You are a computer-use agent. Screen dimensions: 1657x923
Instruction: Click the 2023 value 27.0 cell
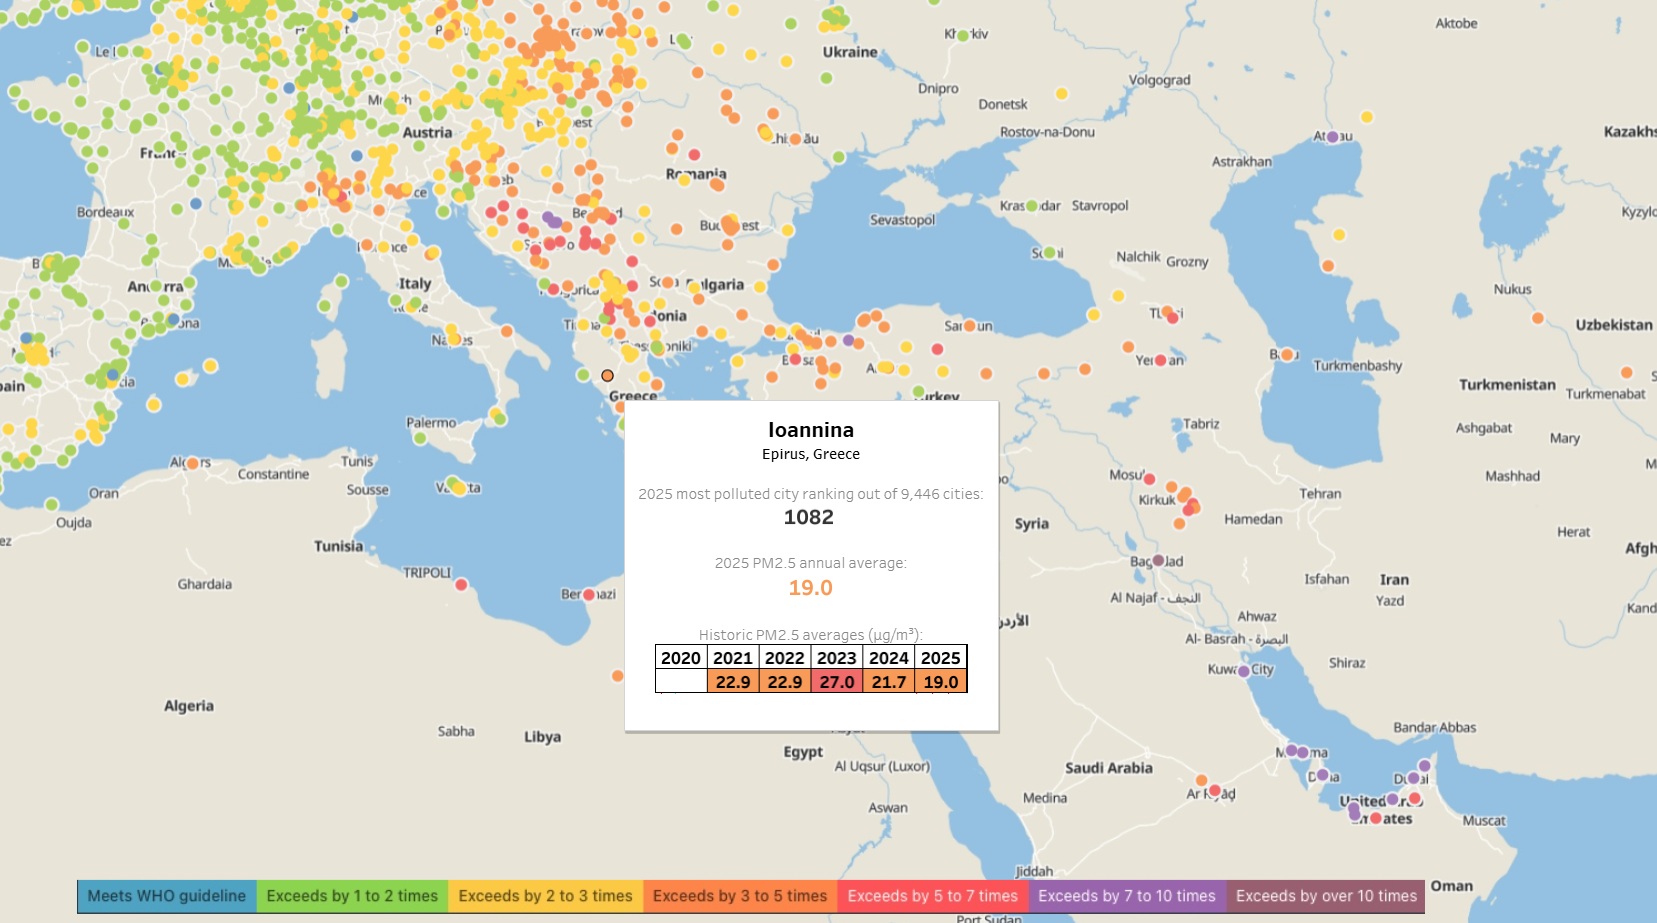click(837, 682)
